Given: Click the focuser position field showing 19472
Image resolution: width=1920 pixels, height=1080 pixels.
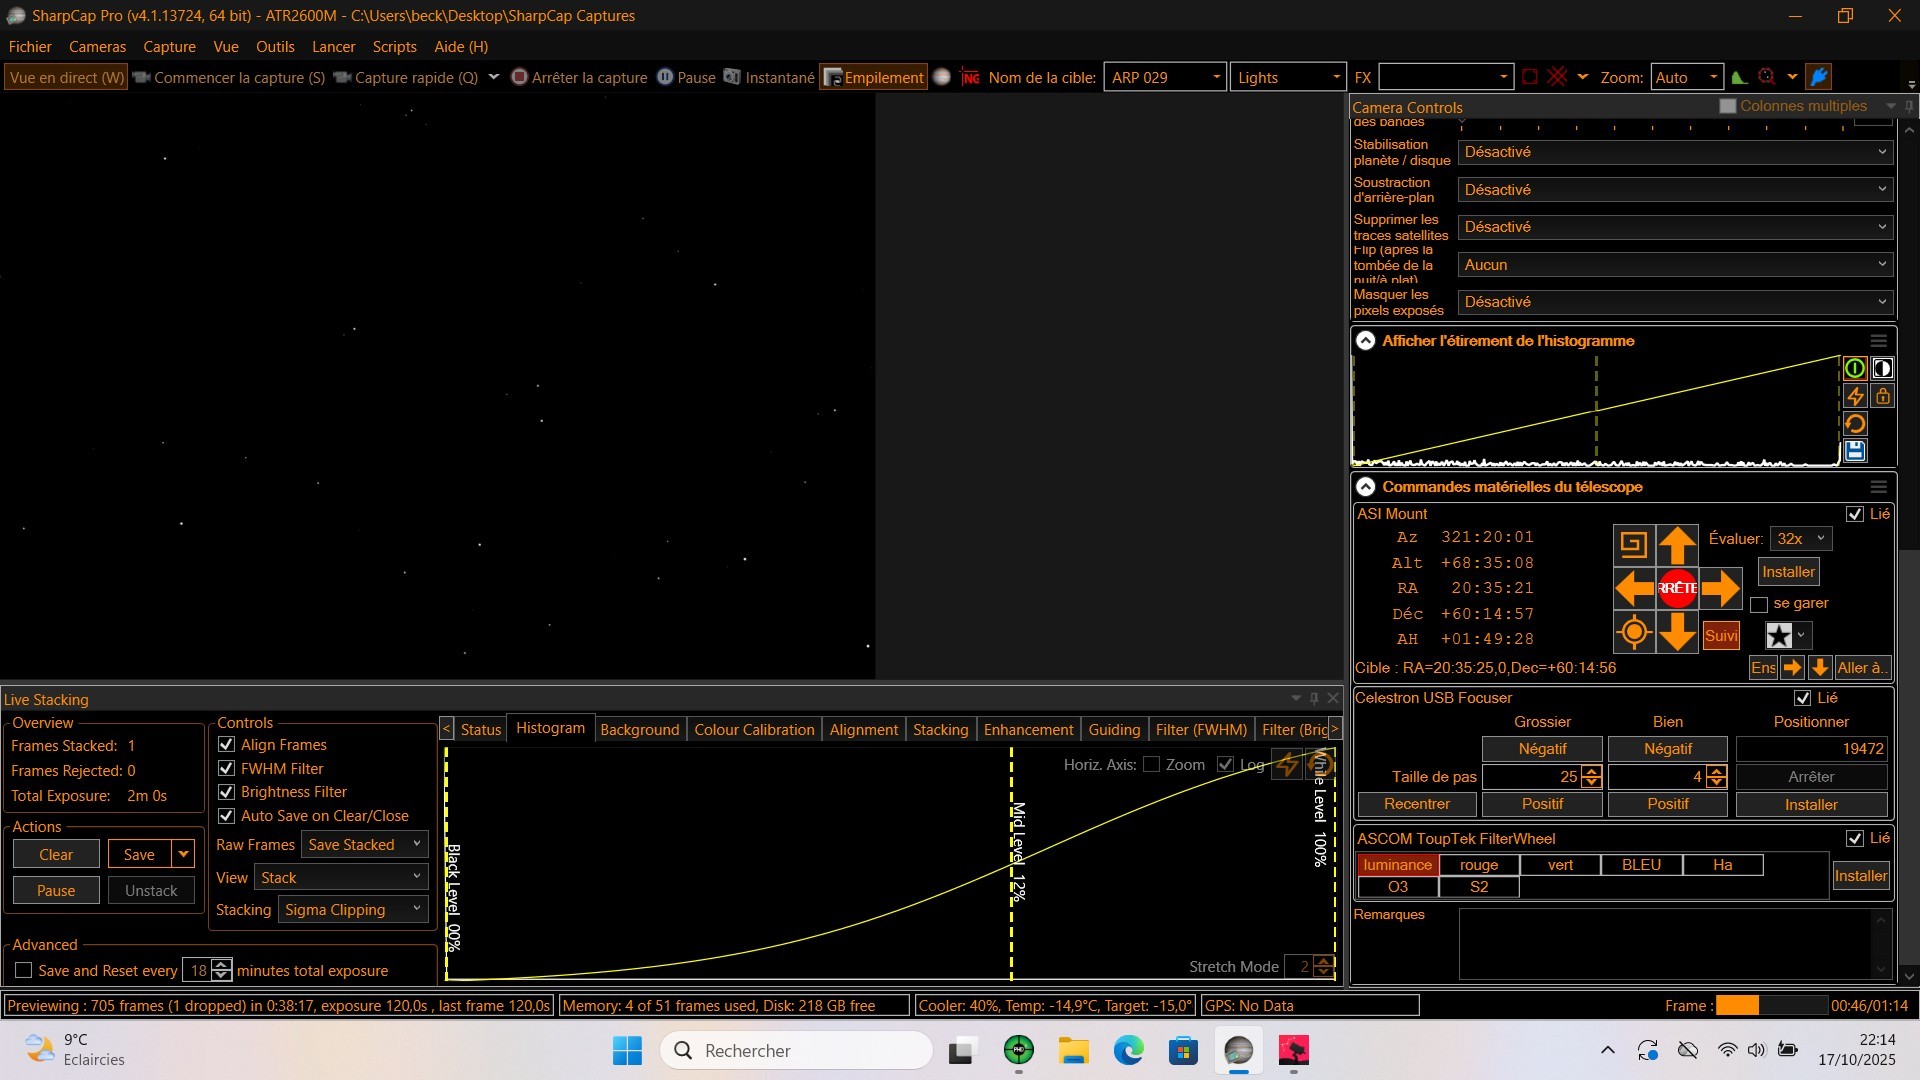Looking at the screenshot, I should click(x=1811, y=748).
